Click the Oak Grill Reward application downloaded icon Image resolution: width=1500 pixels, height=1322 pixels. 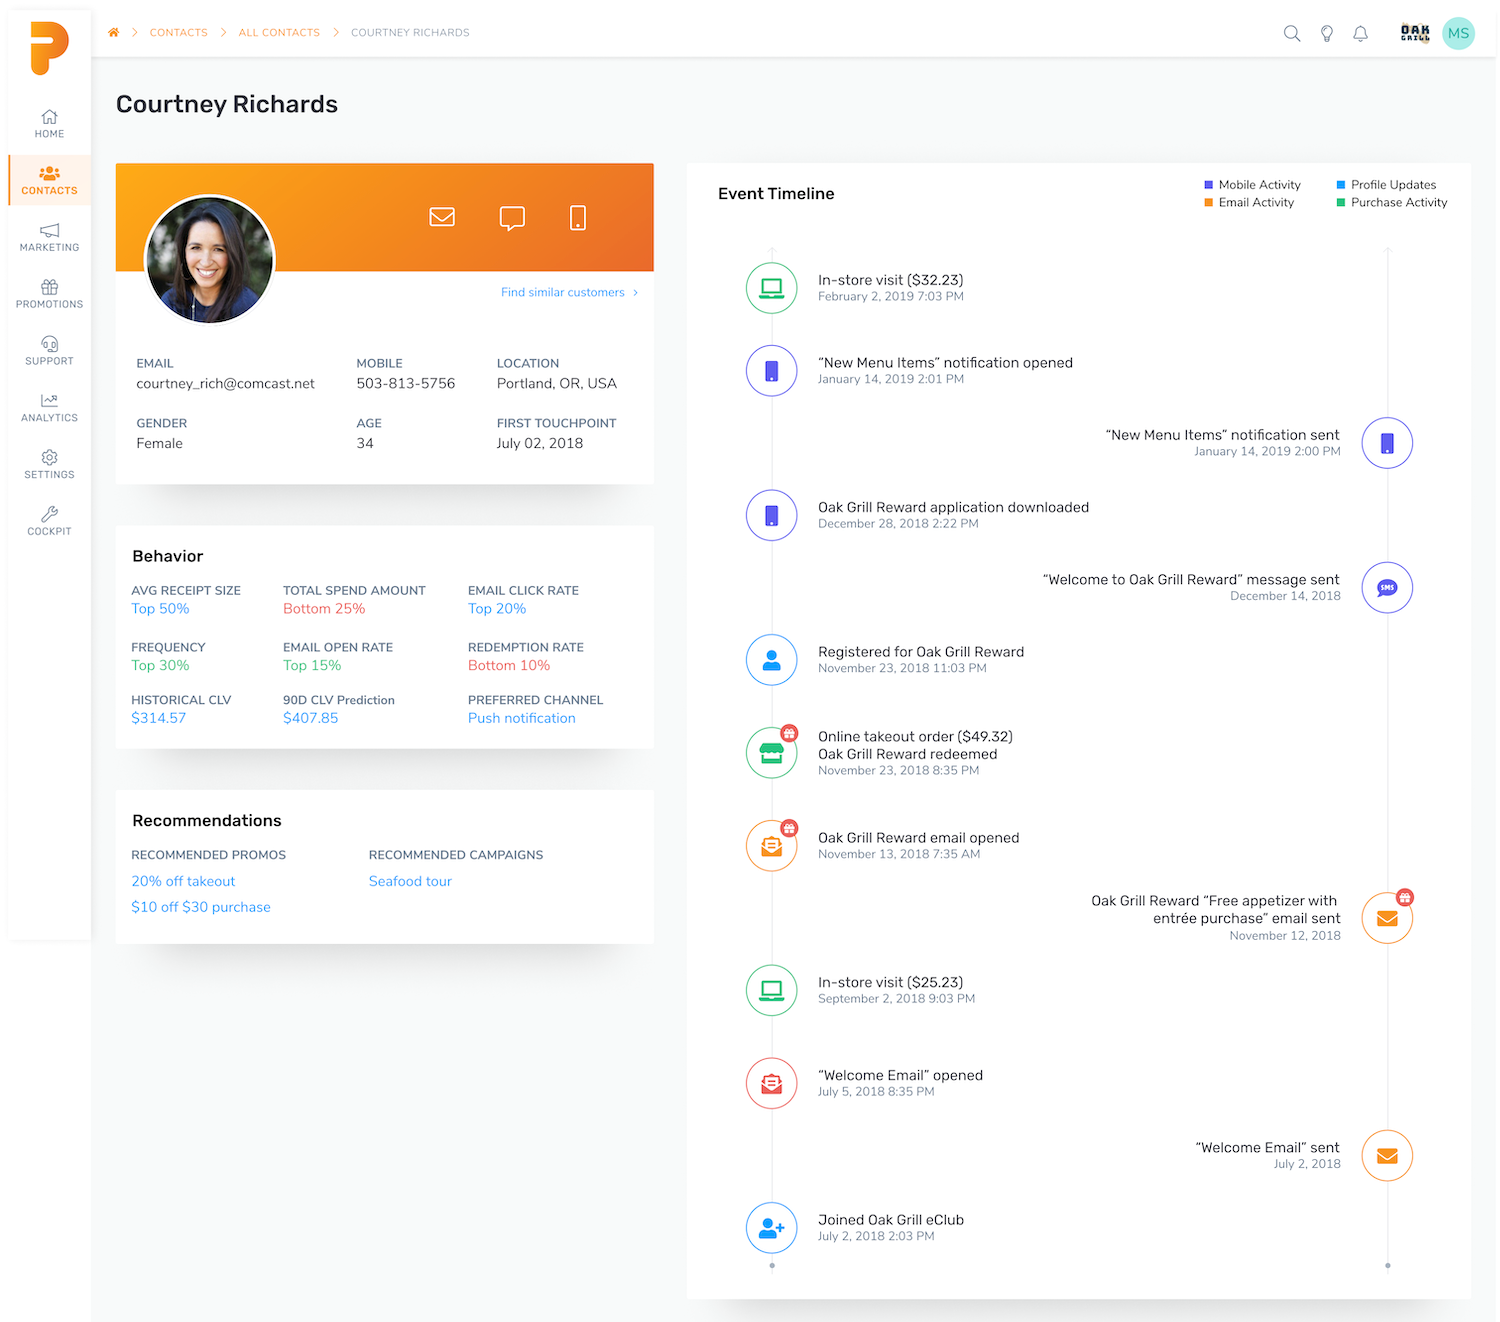[x=772, y=516]
